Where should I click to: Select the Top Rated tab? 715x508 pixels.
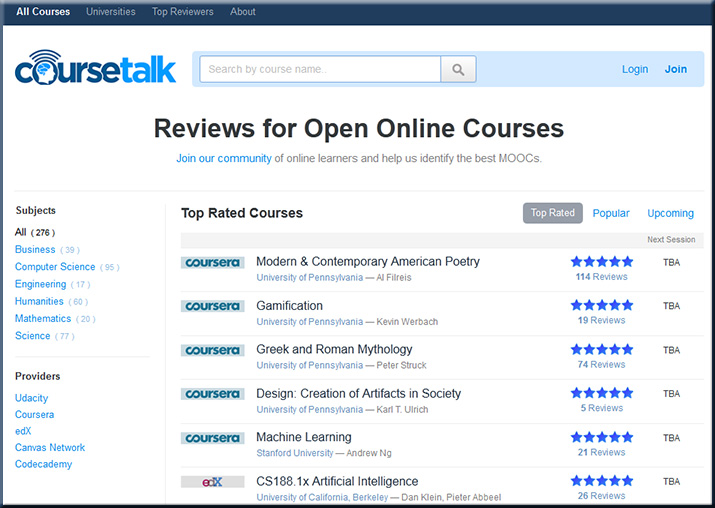point(553,213)
